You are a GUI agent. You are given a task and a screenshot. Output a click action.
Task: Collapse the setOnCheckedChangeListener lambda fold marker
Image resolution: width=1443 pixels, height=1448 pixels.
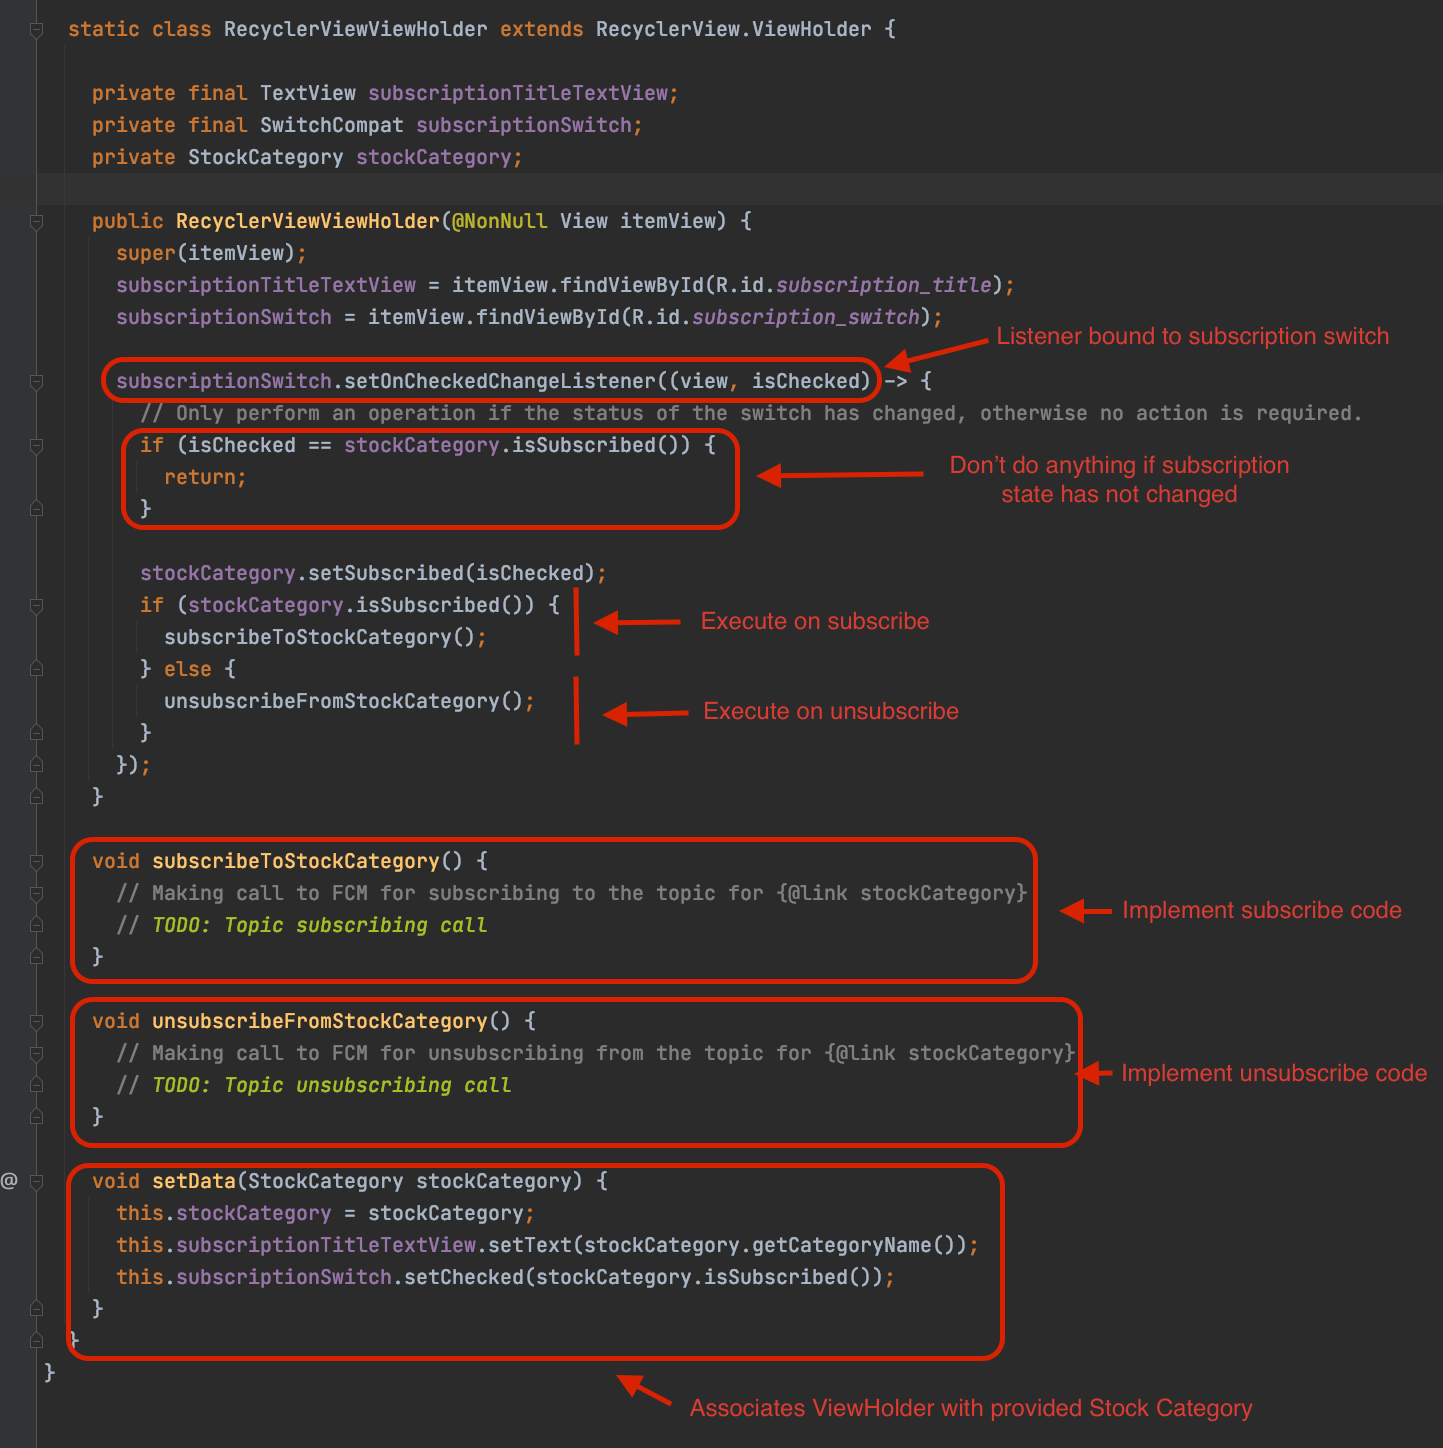(36, 382)
